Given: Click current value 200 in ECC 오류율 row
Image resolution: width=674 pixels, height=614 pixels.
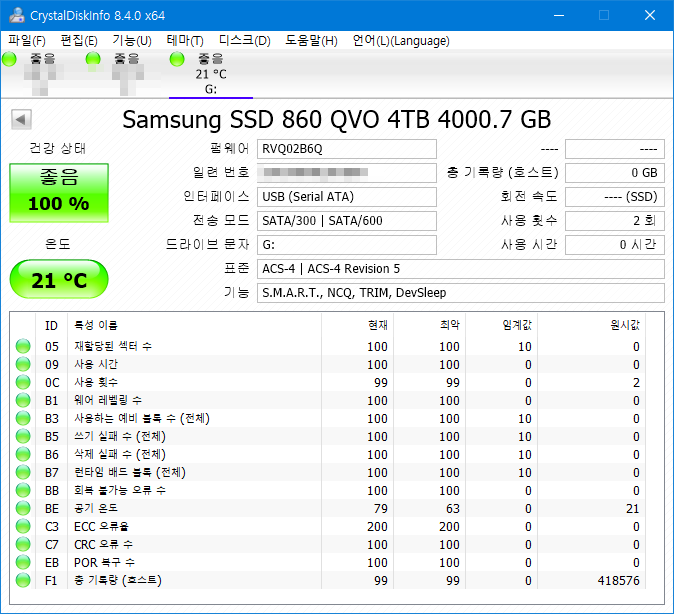Looking at the screenshot, I should coord(377,527).
